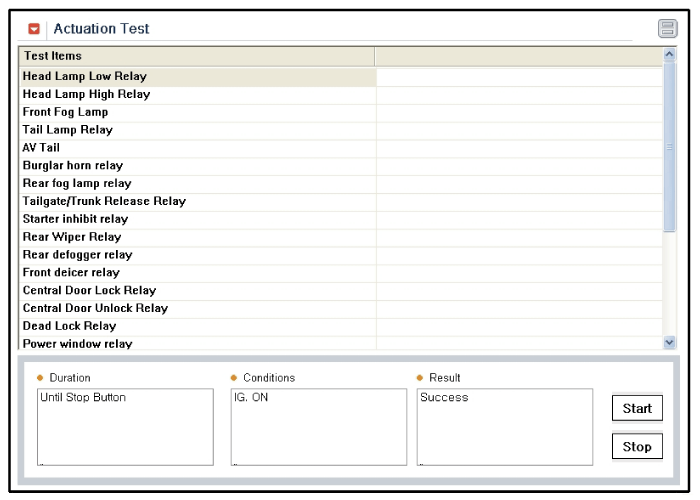Select Head Lamp High Relay item
The width and height of the screenshot is (700, 500).
198,95
